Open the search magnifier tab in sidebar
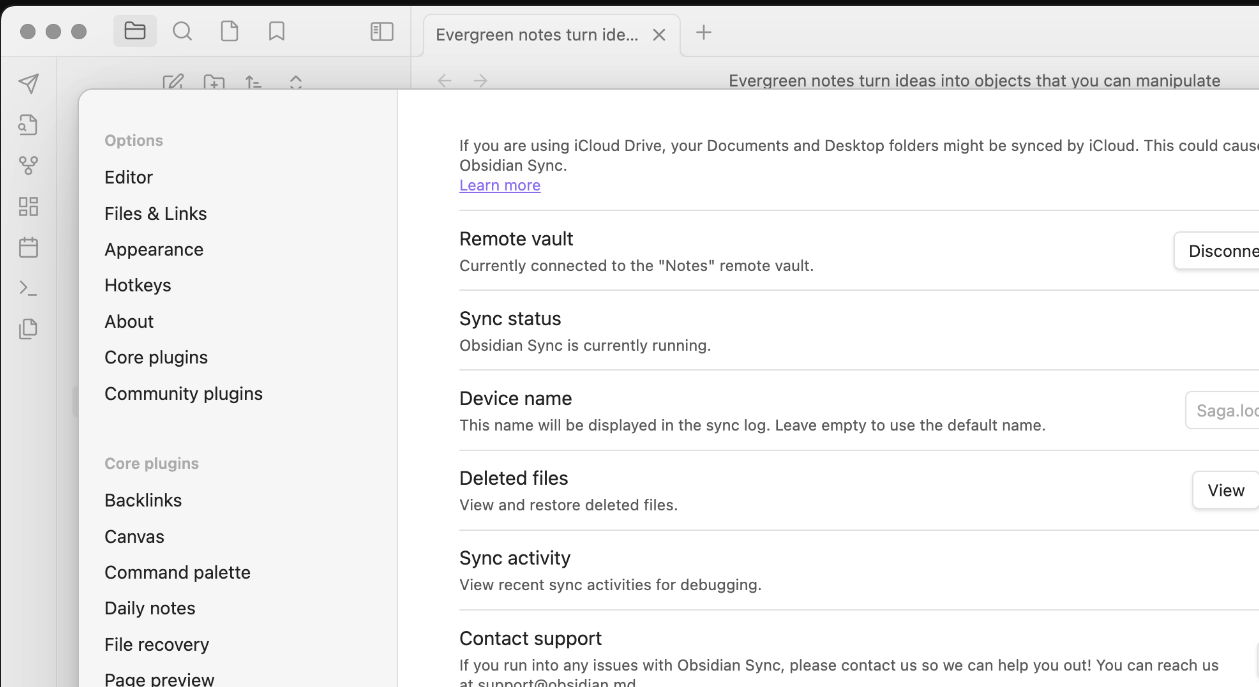Screen dimensions: 1259x687 (x=182, y=32)
